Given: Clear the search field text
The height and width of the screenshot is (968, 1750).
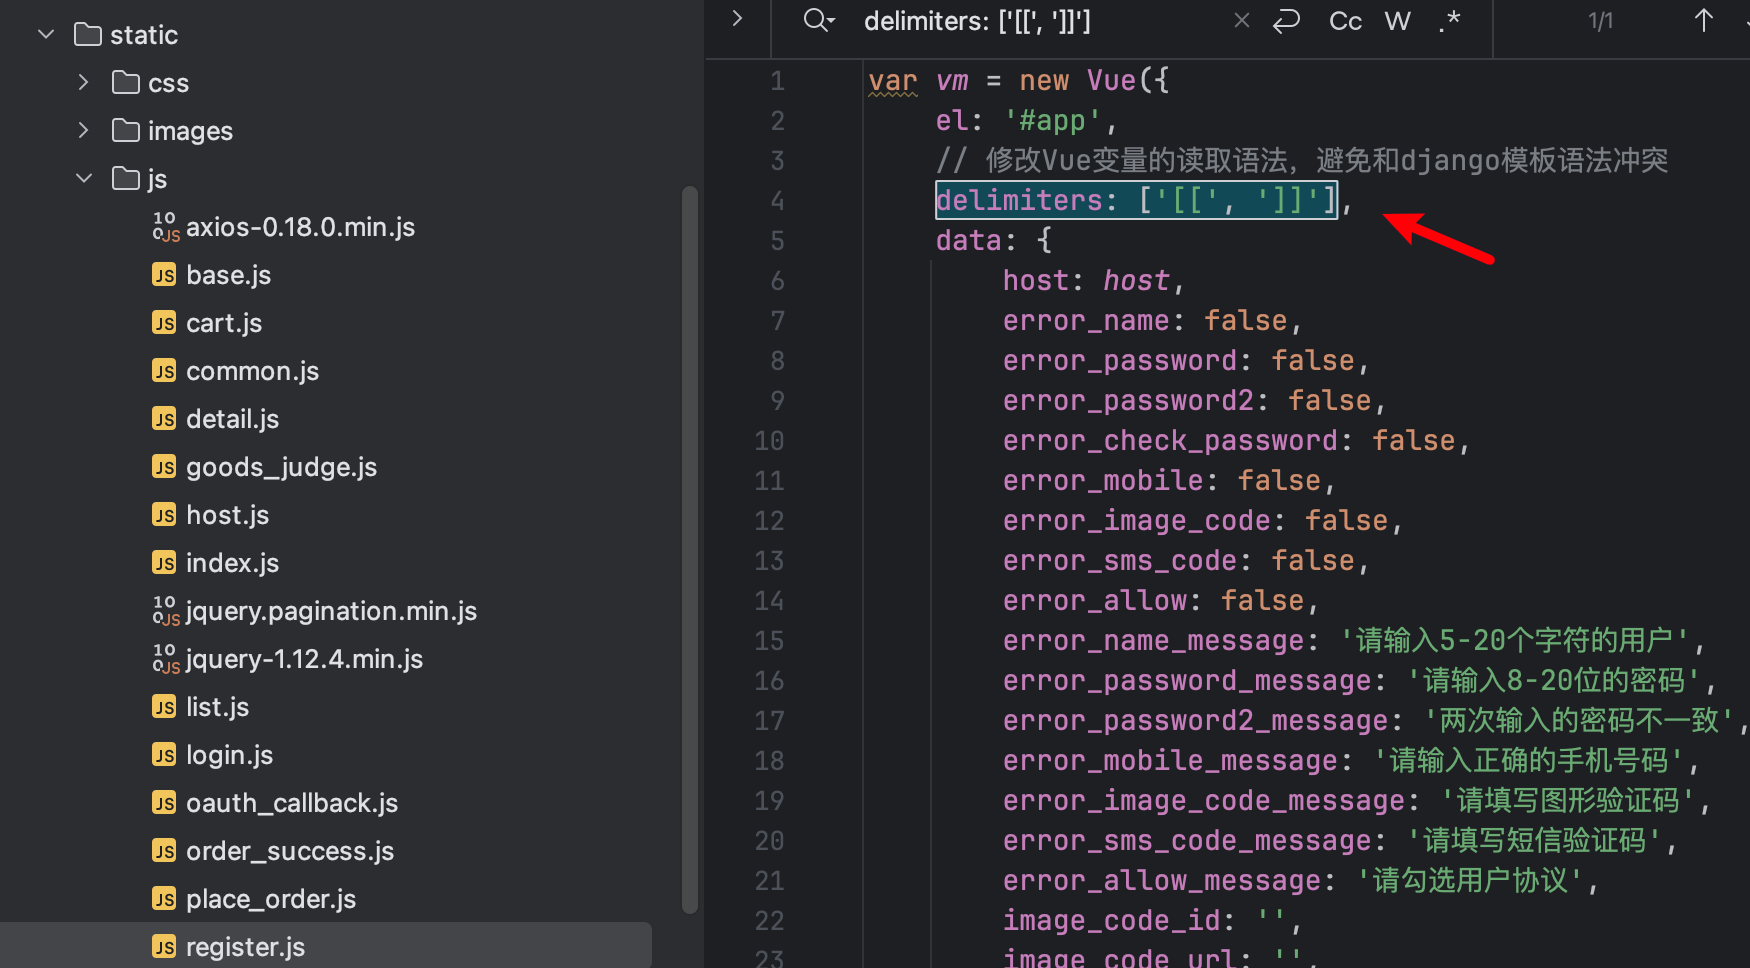Looking at the screenshot, I should (1241, 20).
